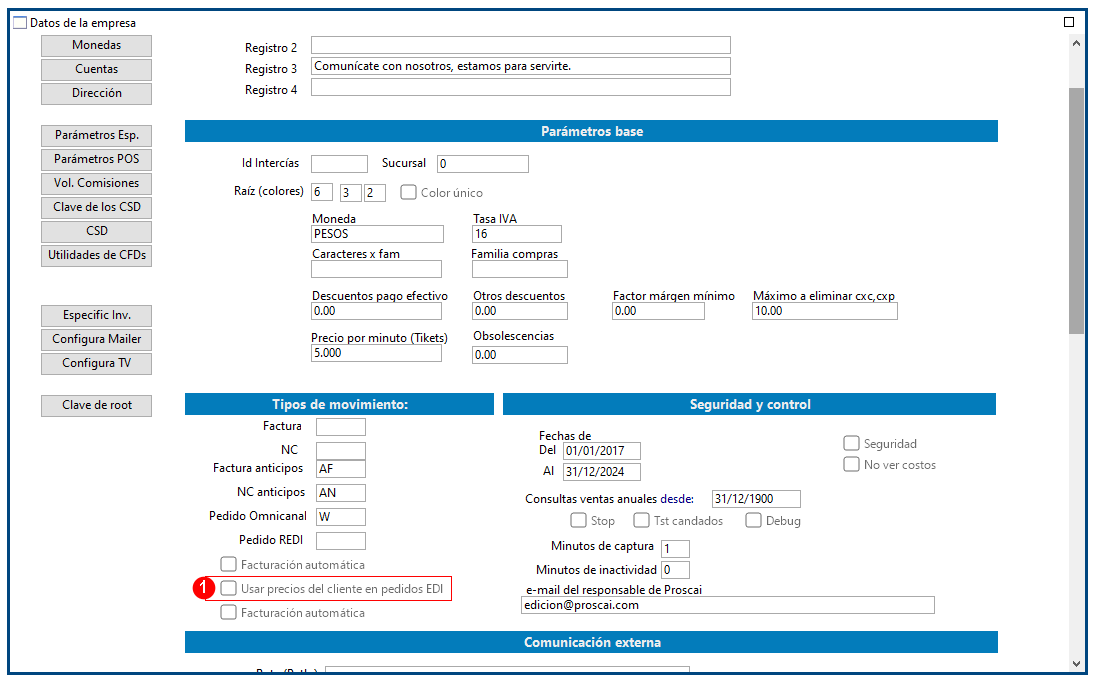Click the Familia compras field
Screen dimensions: 1094x682
520,269
